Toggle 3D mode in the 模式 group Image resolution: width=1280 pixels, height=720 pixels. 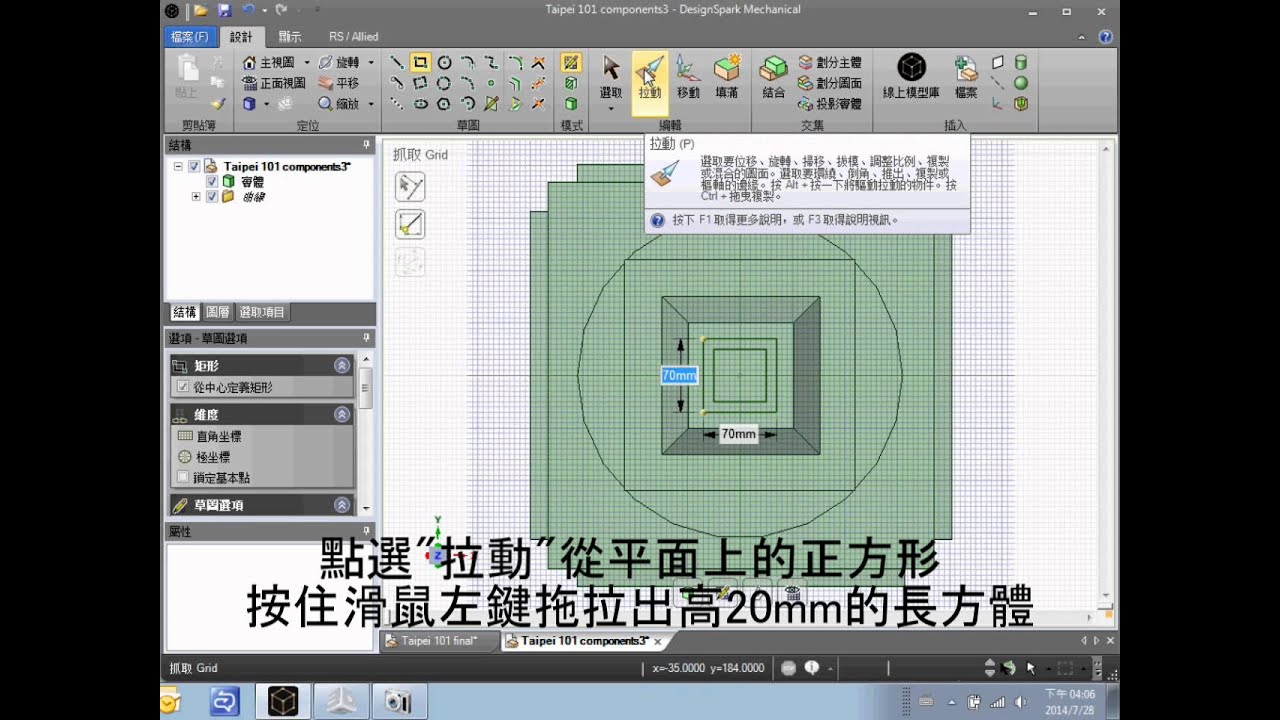coord(571,104)
